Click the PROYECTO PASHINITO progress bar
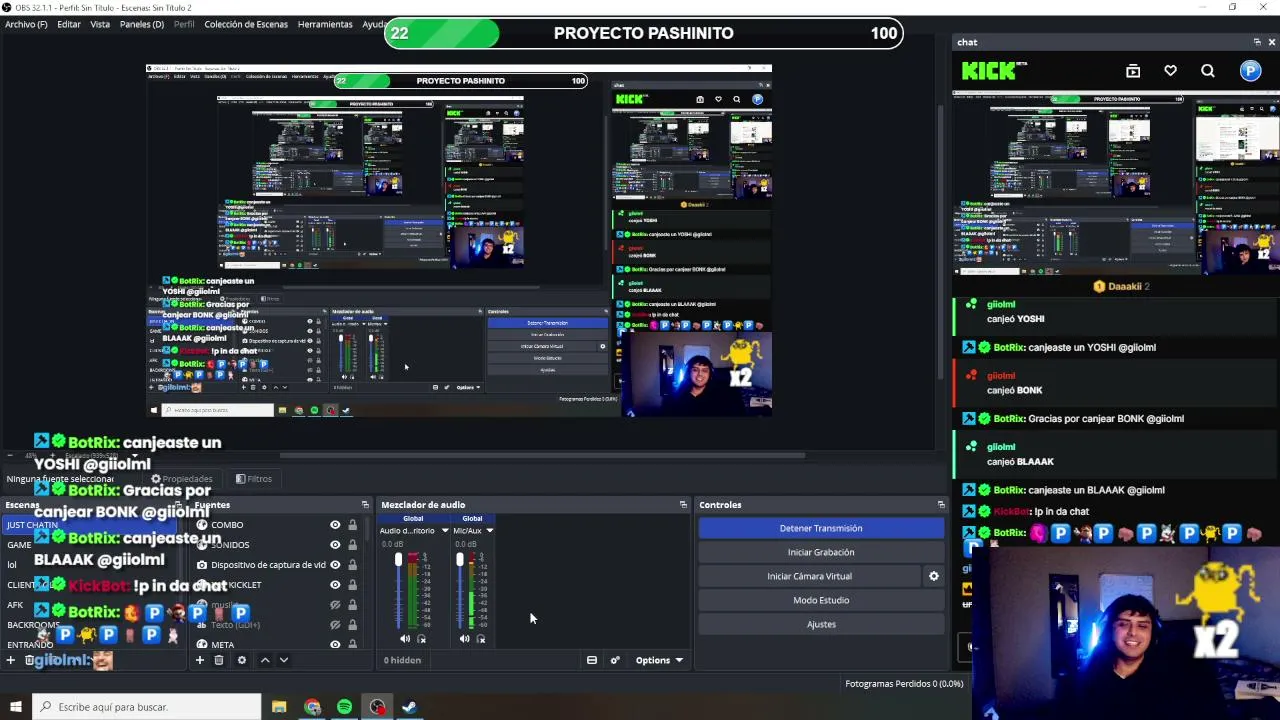This screenshot has height=720, width=1280. (x=644, y=33)
